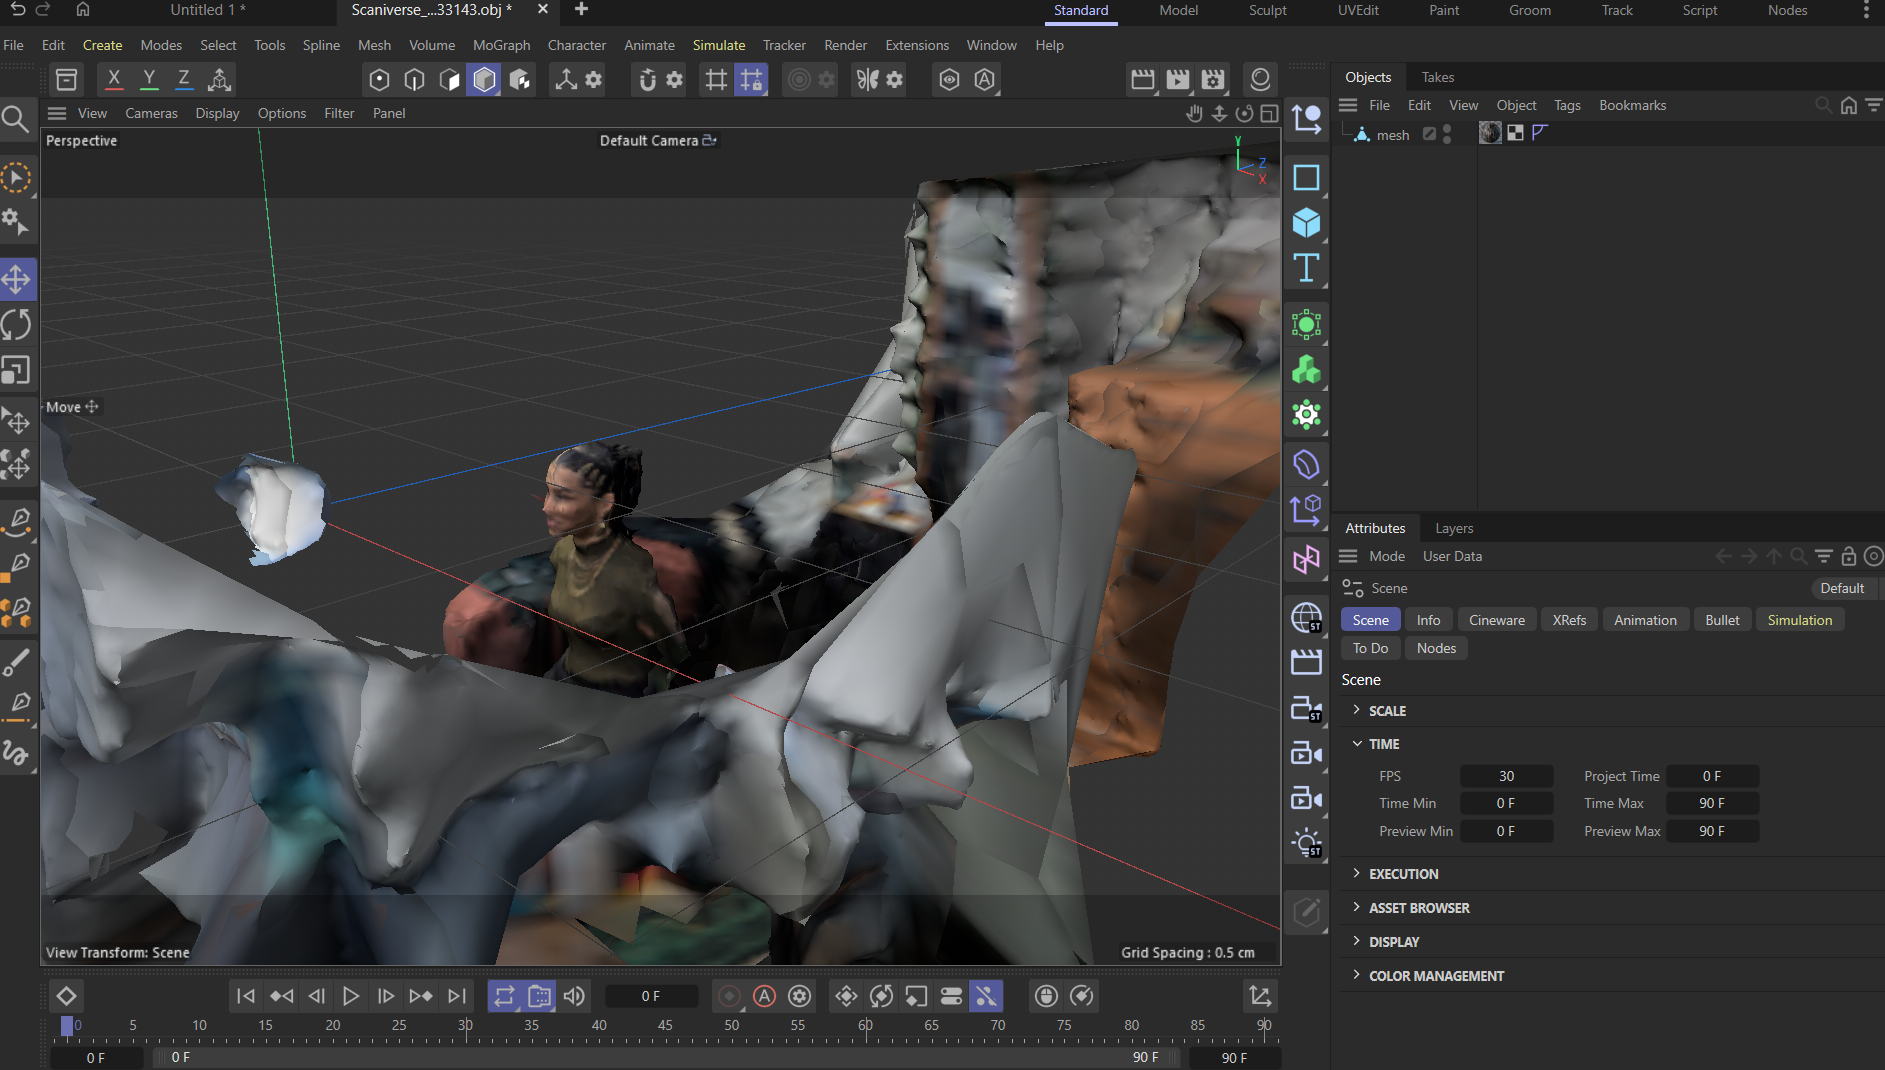Select the Move tool in left toolbar

(x=17, y=279)
